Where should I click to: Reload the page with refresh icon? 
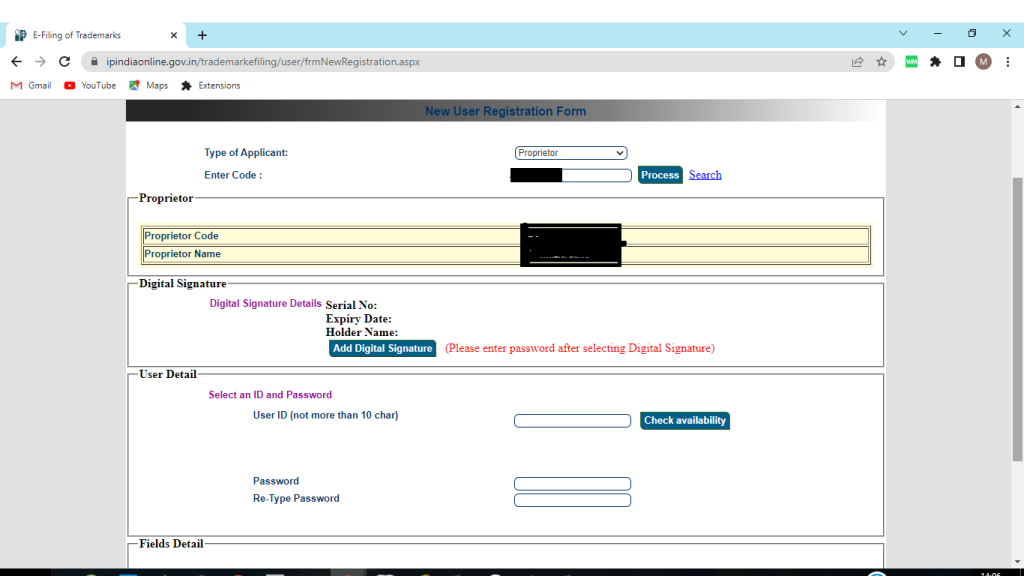point(65,61)
